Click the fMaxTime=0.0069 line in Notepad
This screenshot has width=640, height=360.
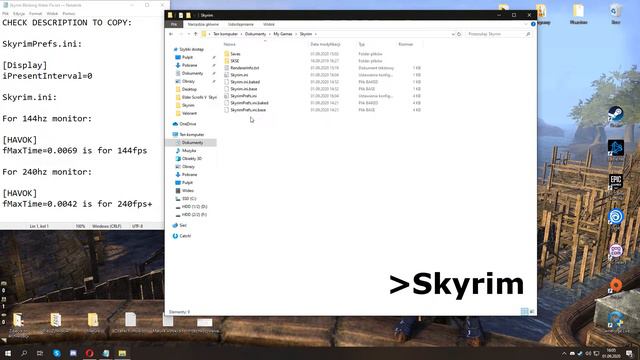click(75, 151)
